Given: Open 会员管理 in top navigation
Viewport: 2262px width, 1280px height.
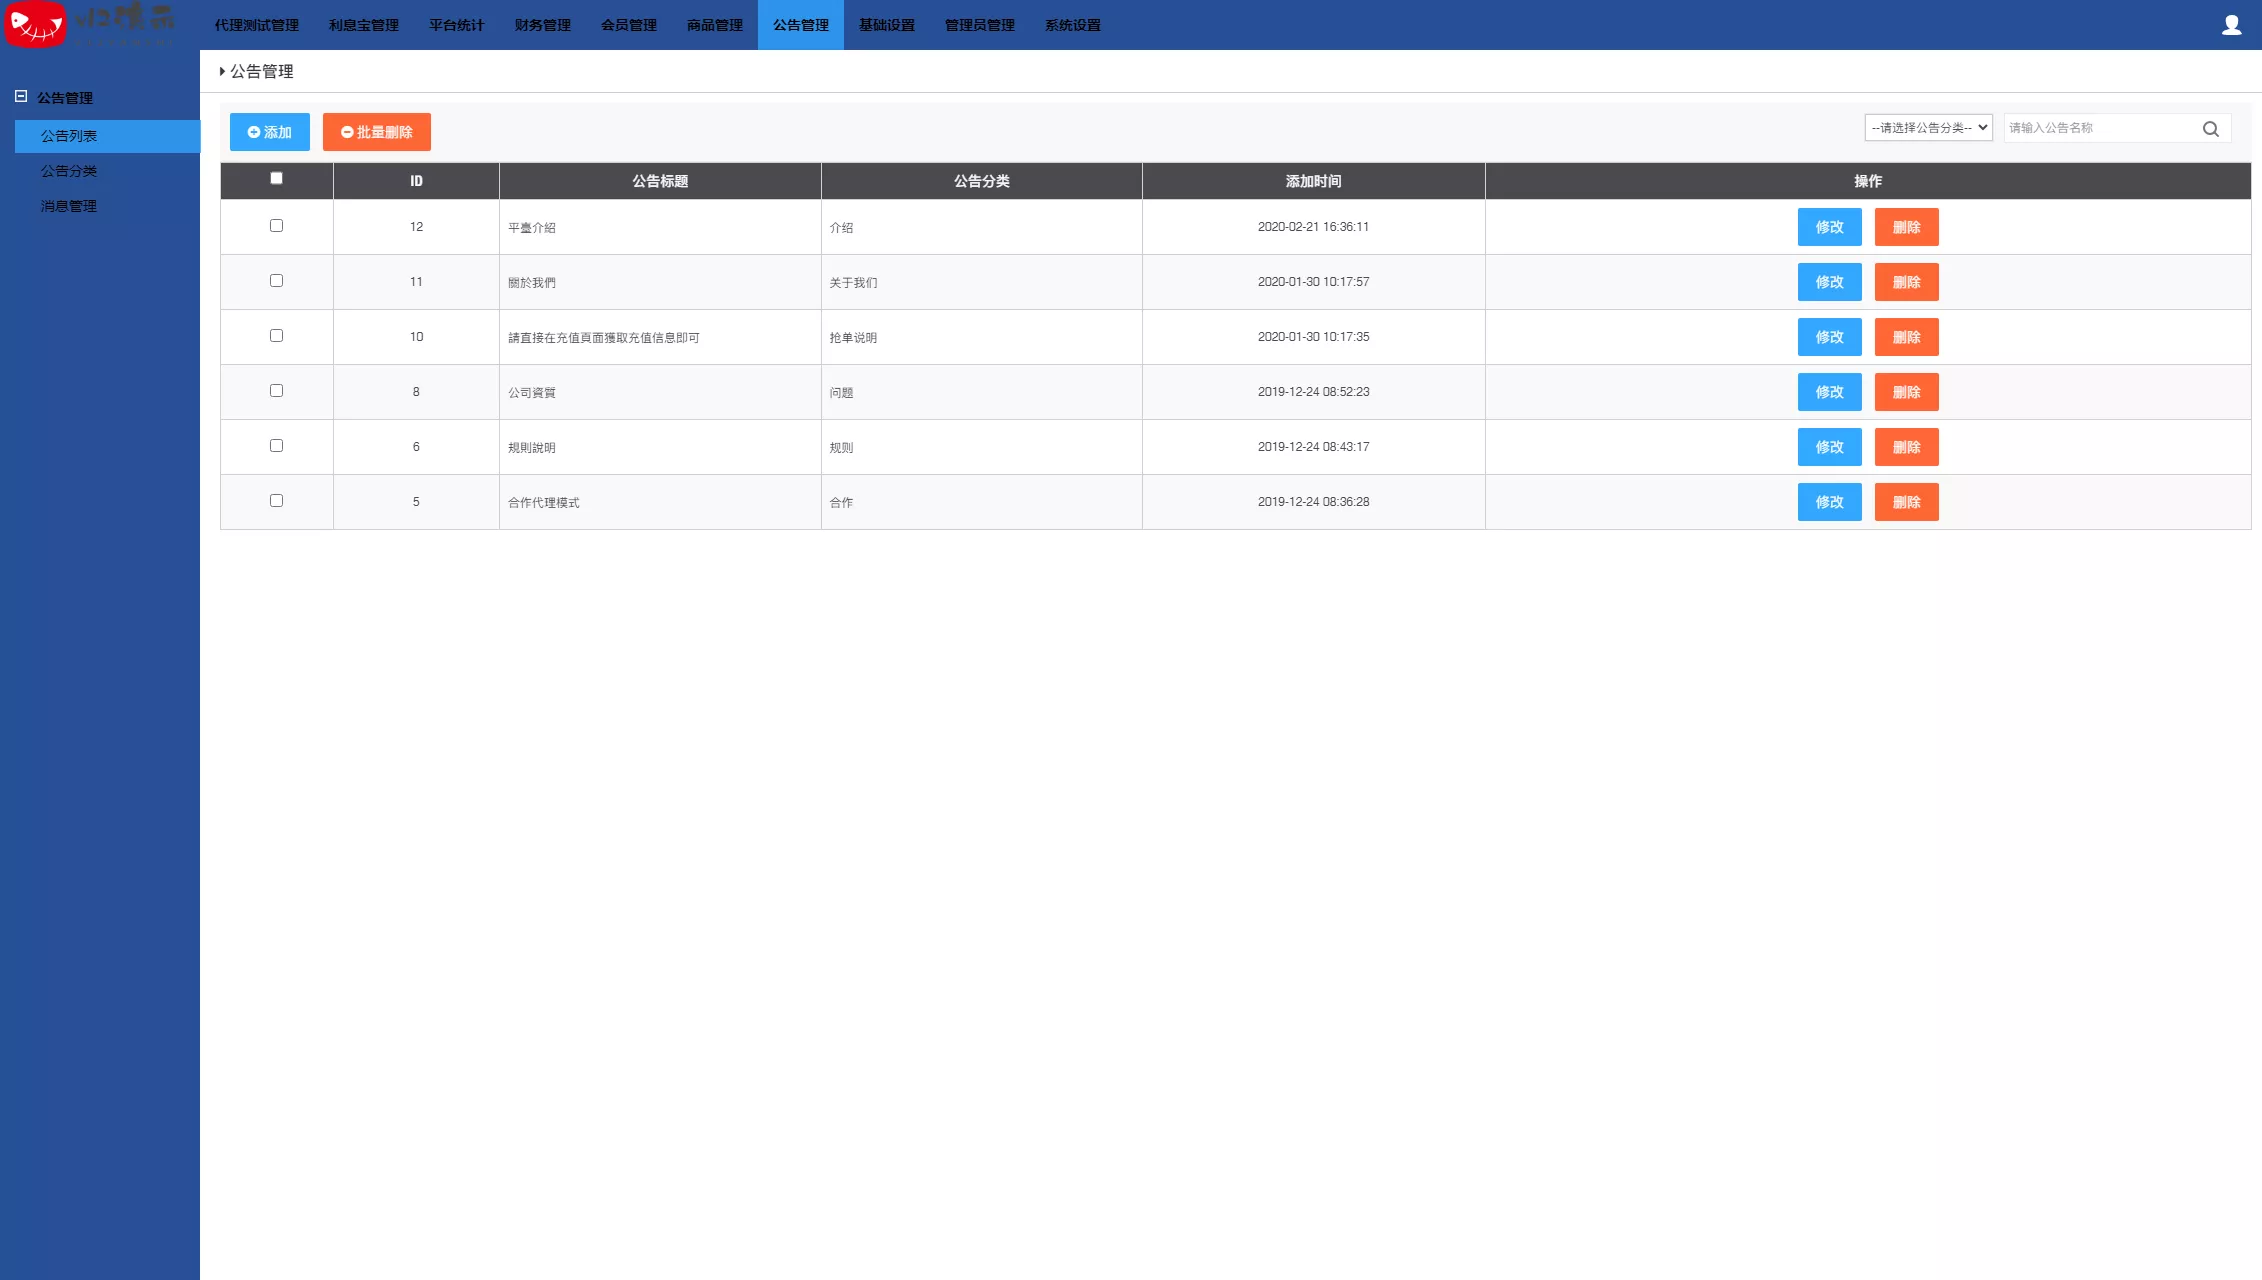Looking at the screenshot, I should [628, 25].
